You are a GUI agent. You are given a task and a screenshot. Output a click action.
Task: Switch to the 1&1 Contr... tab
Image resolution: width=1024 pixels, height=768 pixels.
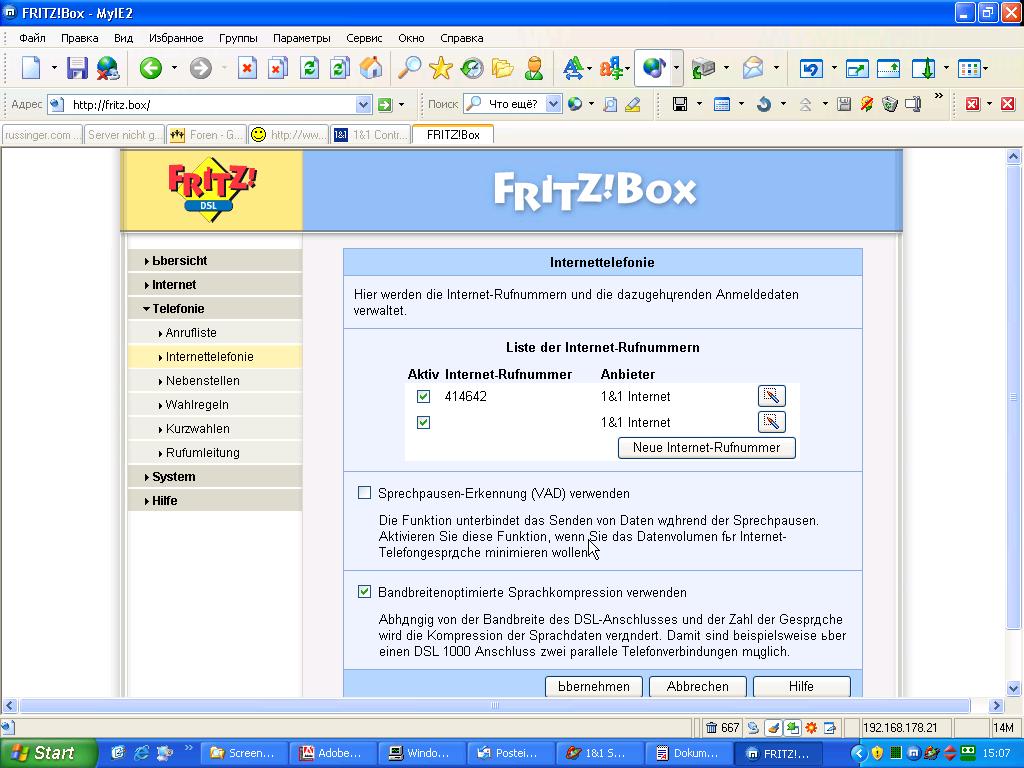pyautogui.click(x=371, y=135)
